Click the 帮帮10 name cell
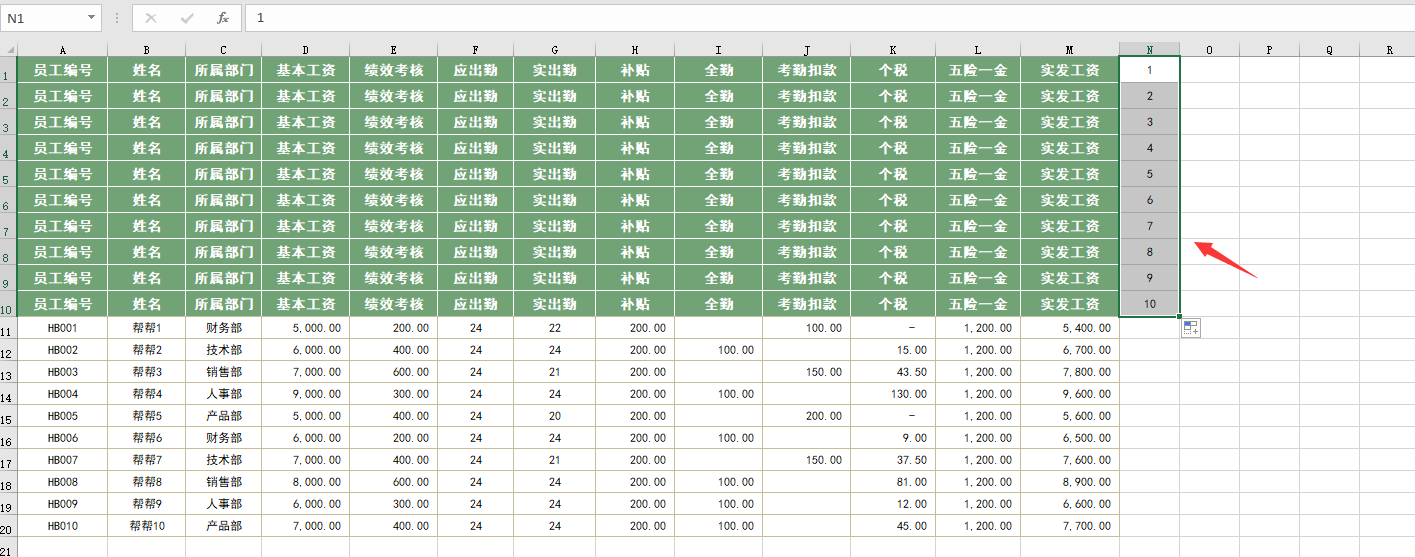This screenshot has width=1415, height=557. click(146, 526)
